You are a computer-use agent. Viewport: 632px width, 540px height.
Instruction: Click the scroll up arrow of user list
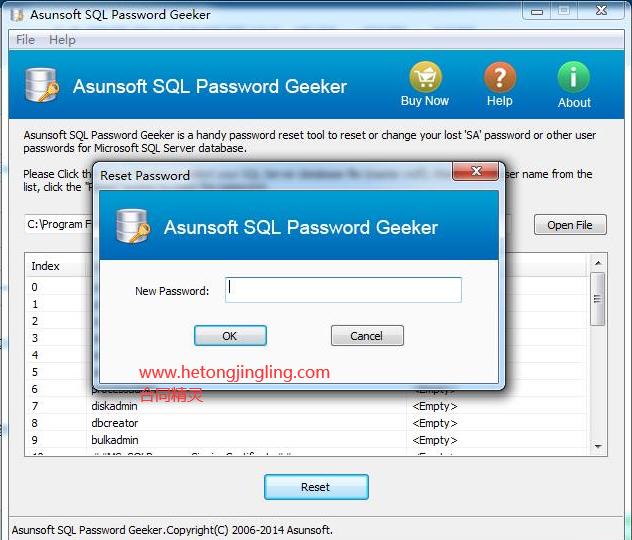coord(598,263)
